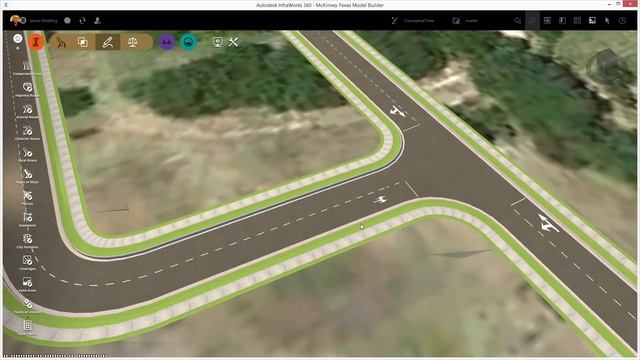This screenshot has width=640, height=360.
Task: Open the create and manage model icon
Action: tap(83, 42)
